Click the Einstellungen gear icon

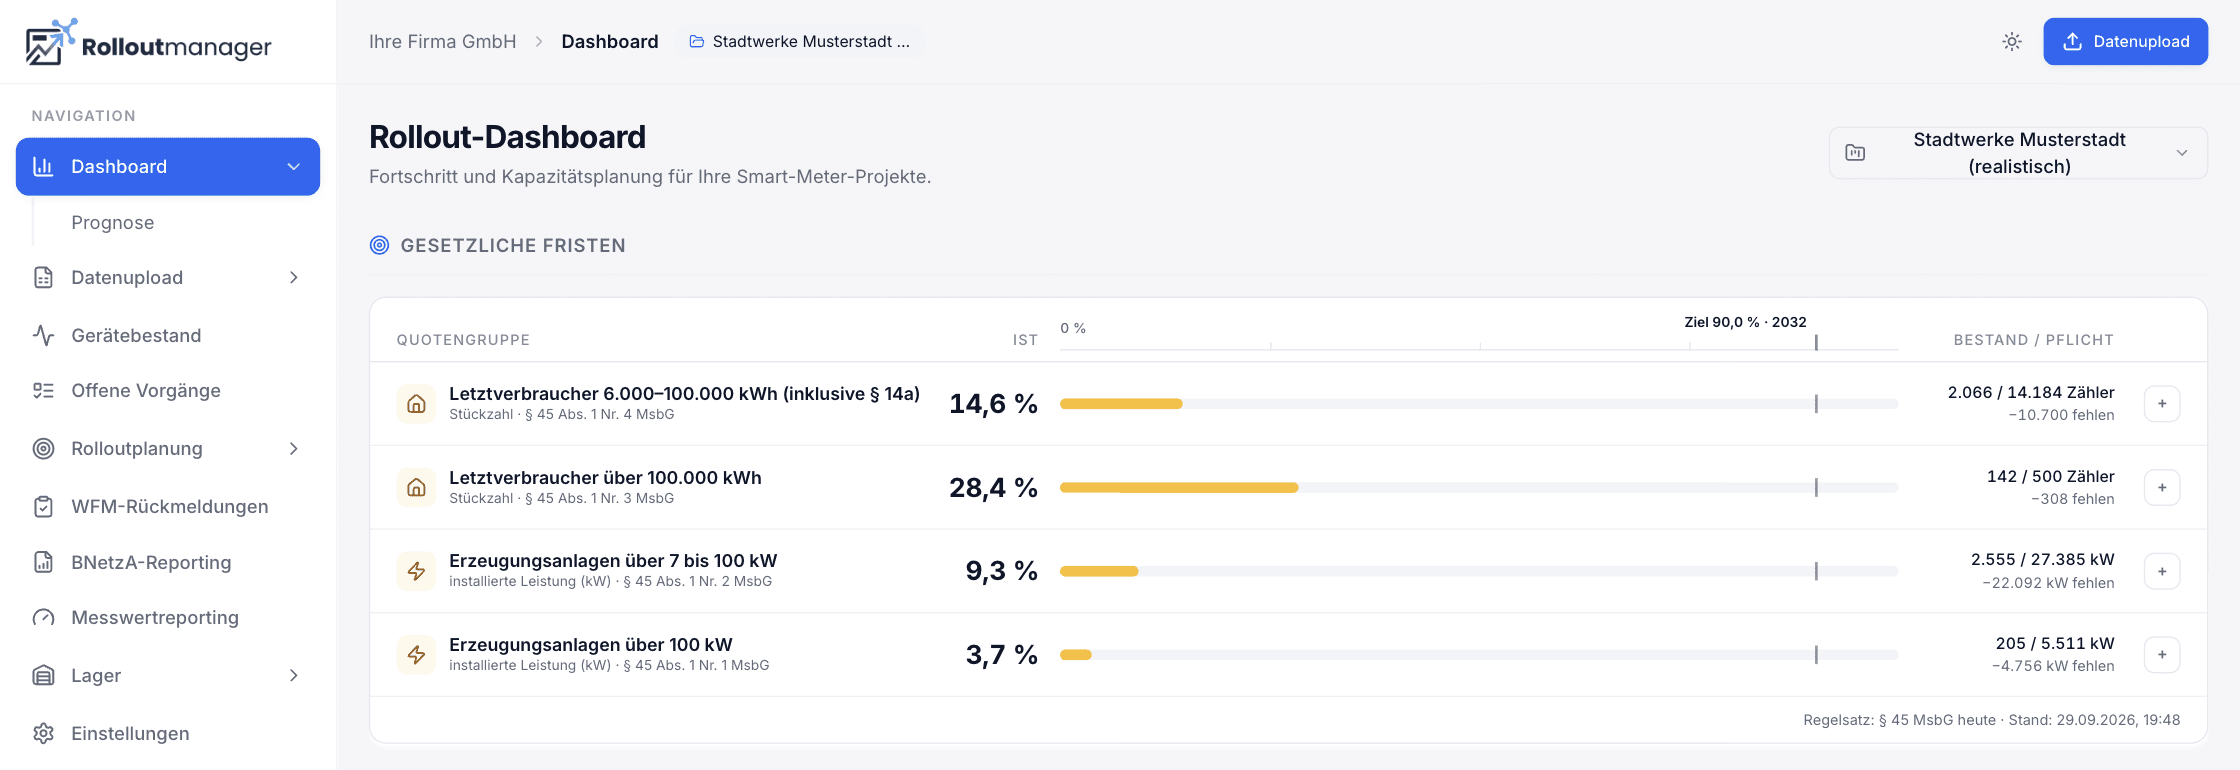point(43,734)
